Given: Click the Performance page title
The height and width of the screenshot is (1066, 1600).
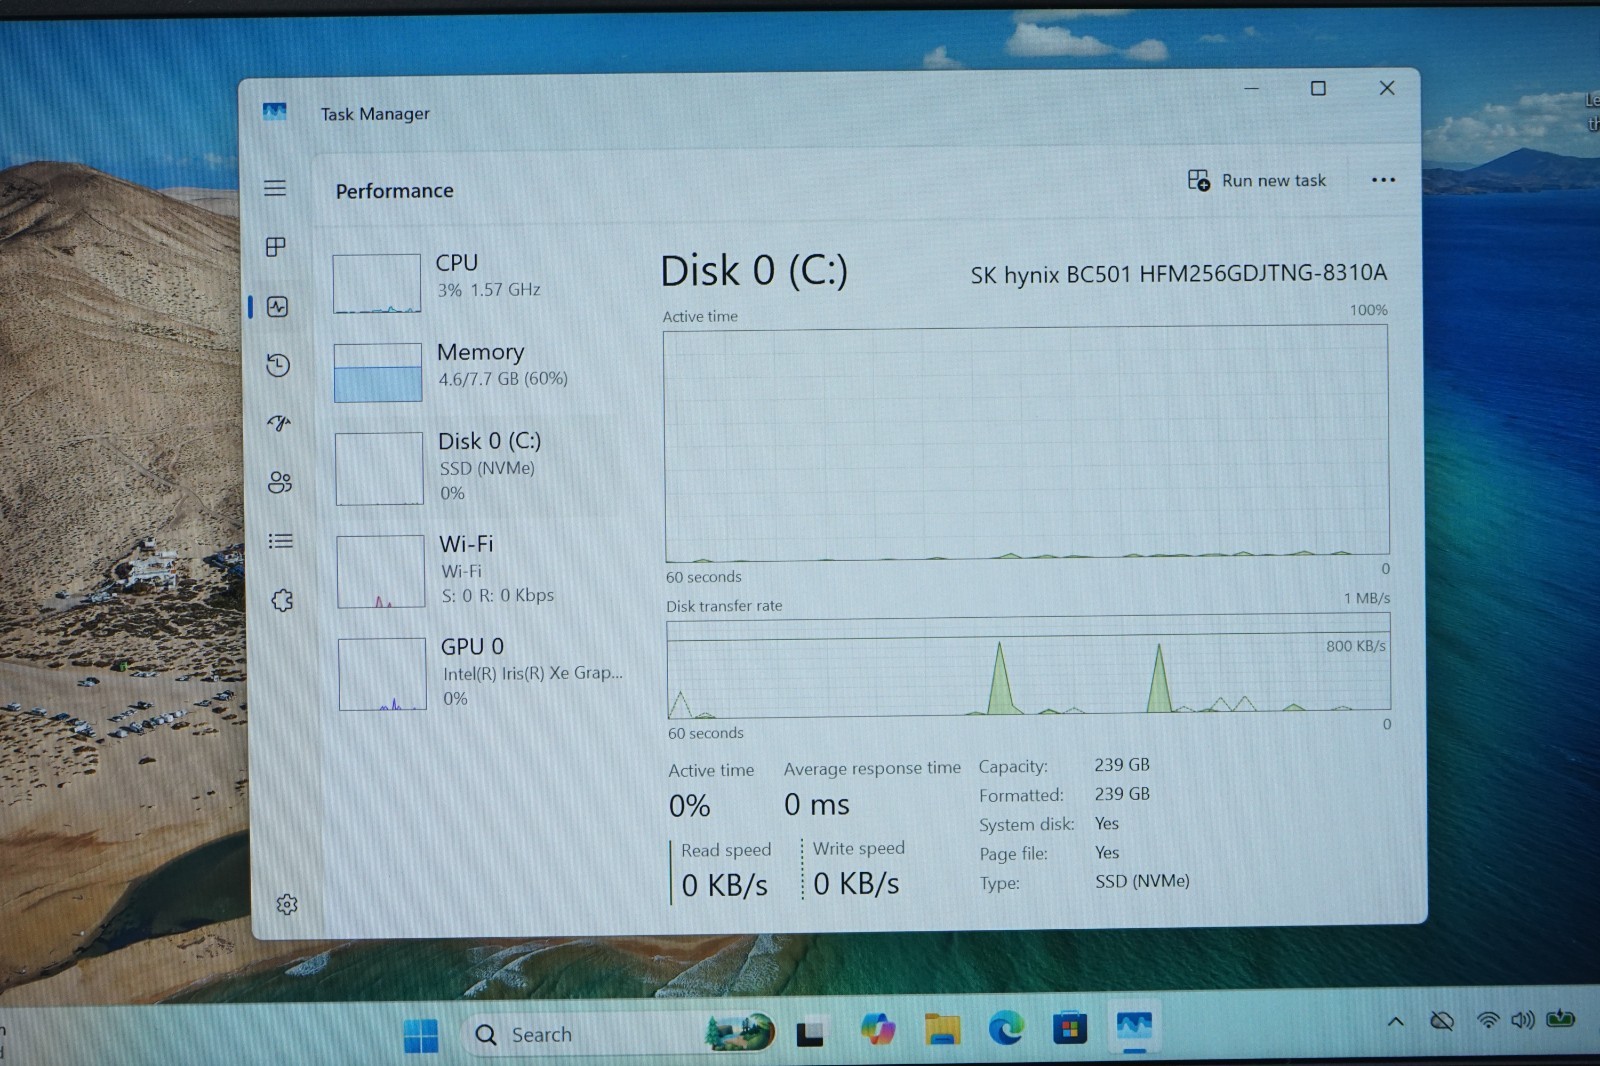Looking at the screenshot, I should click(x=394, y=191).
